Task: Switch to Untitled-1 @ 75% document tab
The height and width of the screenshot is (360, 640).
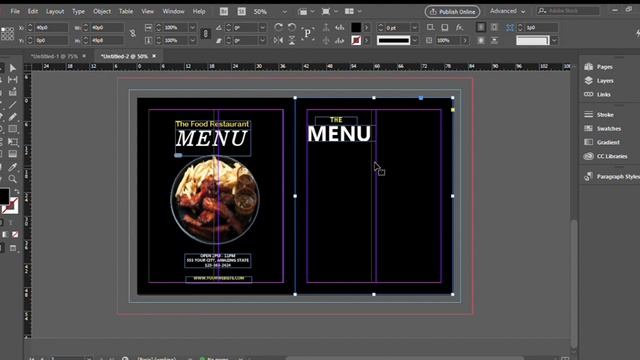Action: (54, 56)
